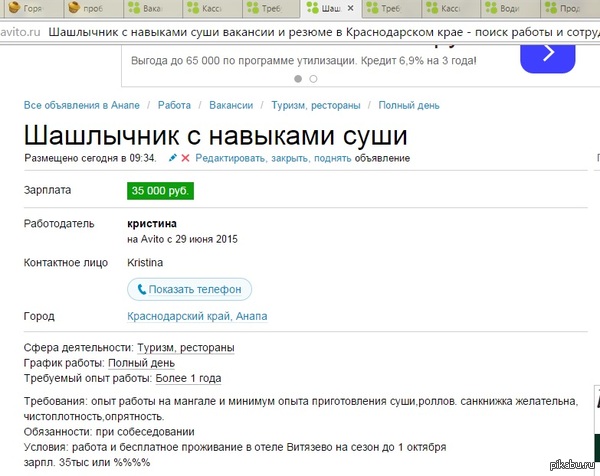Close the active 'Шаш' tab

350,8
